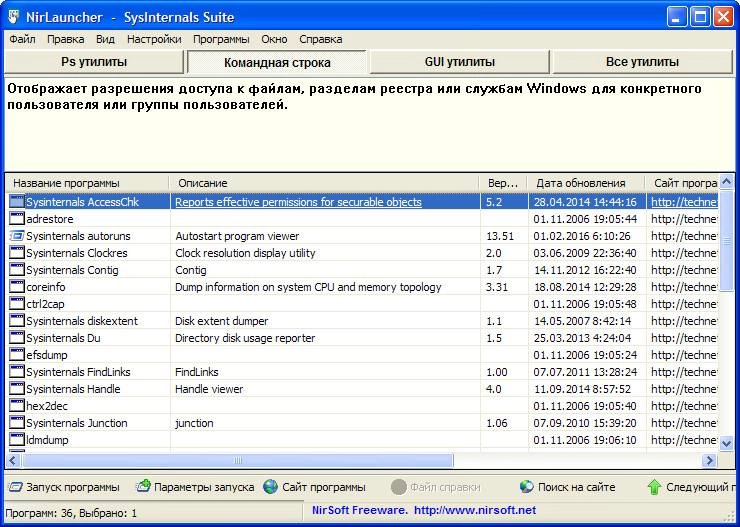Viewport: 740px width, 527px height.
Task: Open the Справка menu
Action: click(321, 39)
